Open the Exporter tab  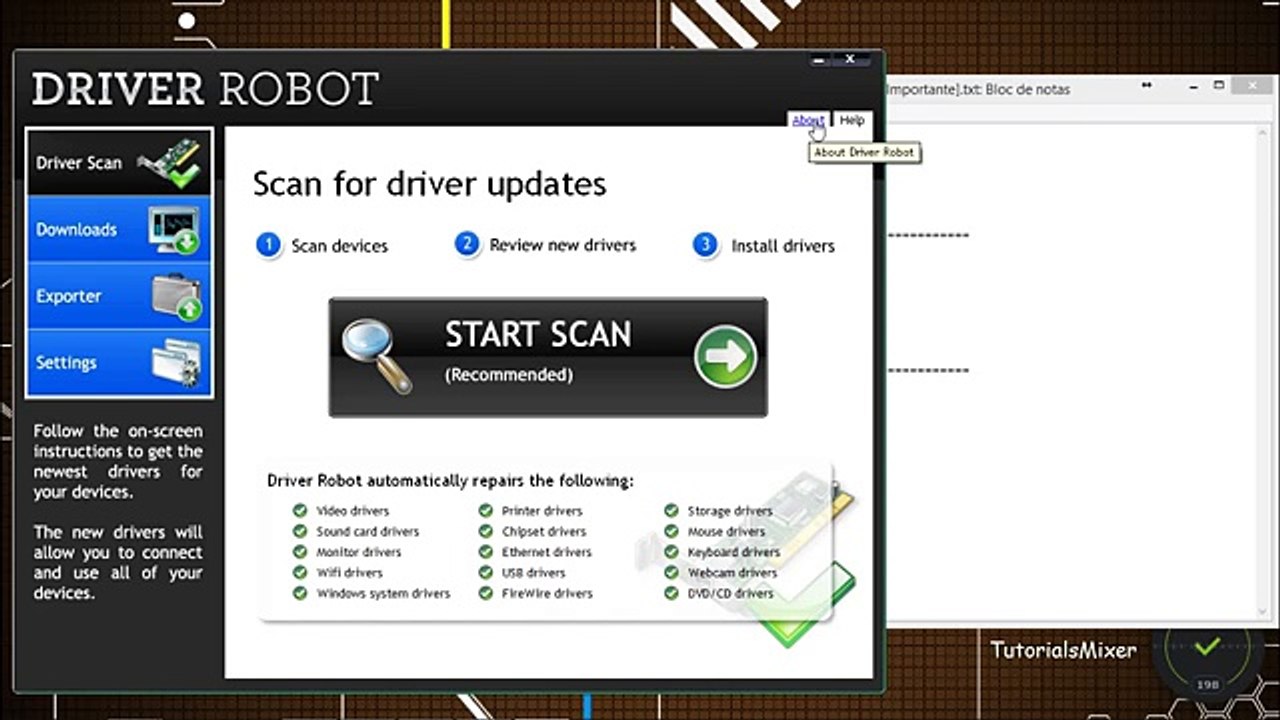[x=119, y=296]
